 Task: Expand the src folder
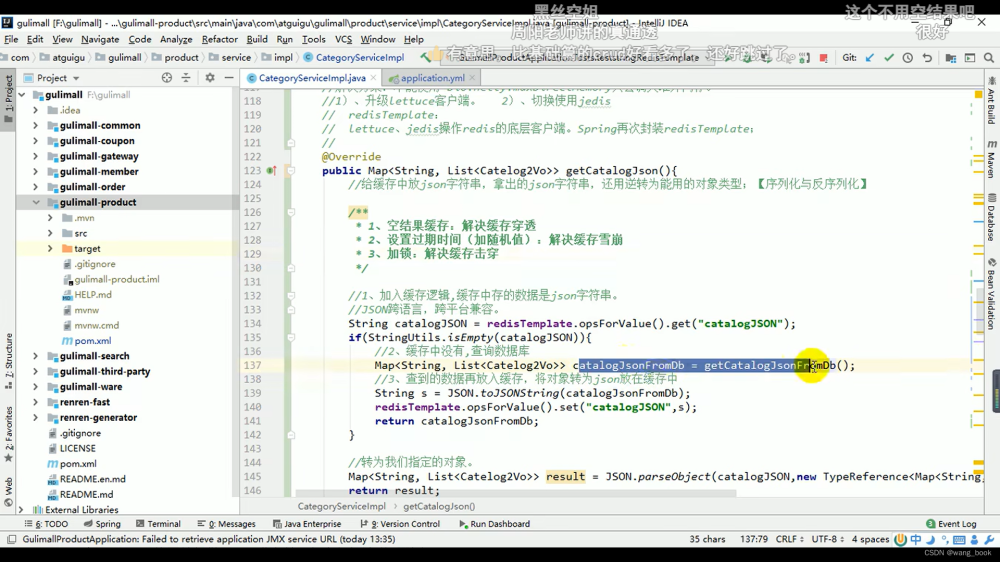tap(50, 233)
